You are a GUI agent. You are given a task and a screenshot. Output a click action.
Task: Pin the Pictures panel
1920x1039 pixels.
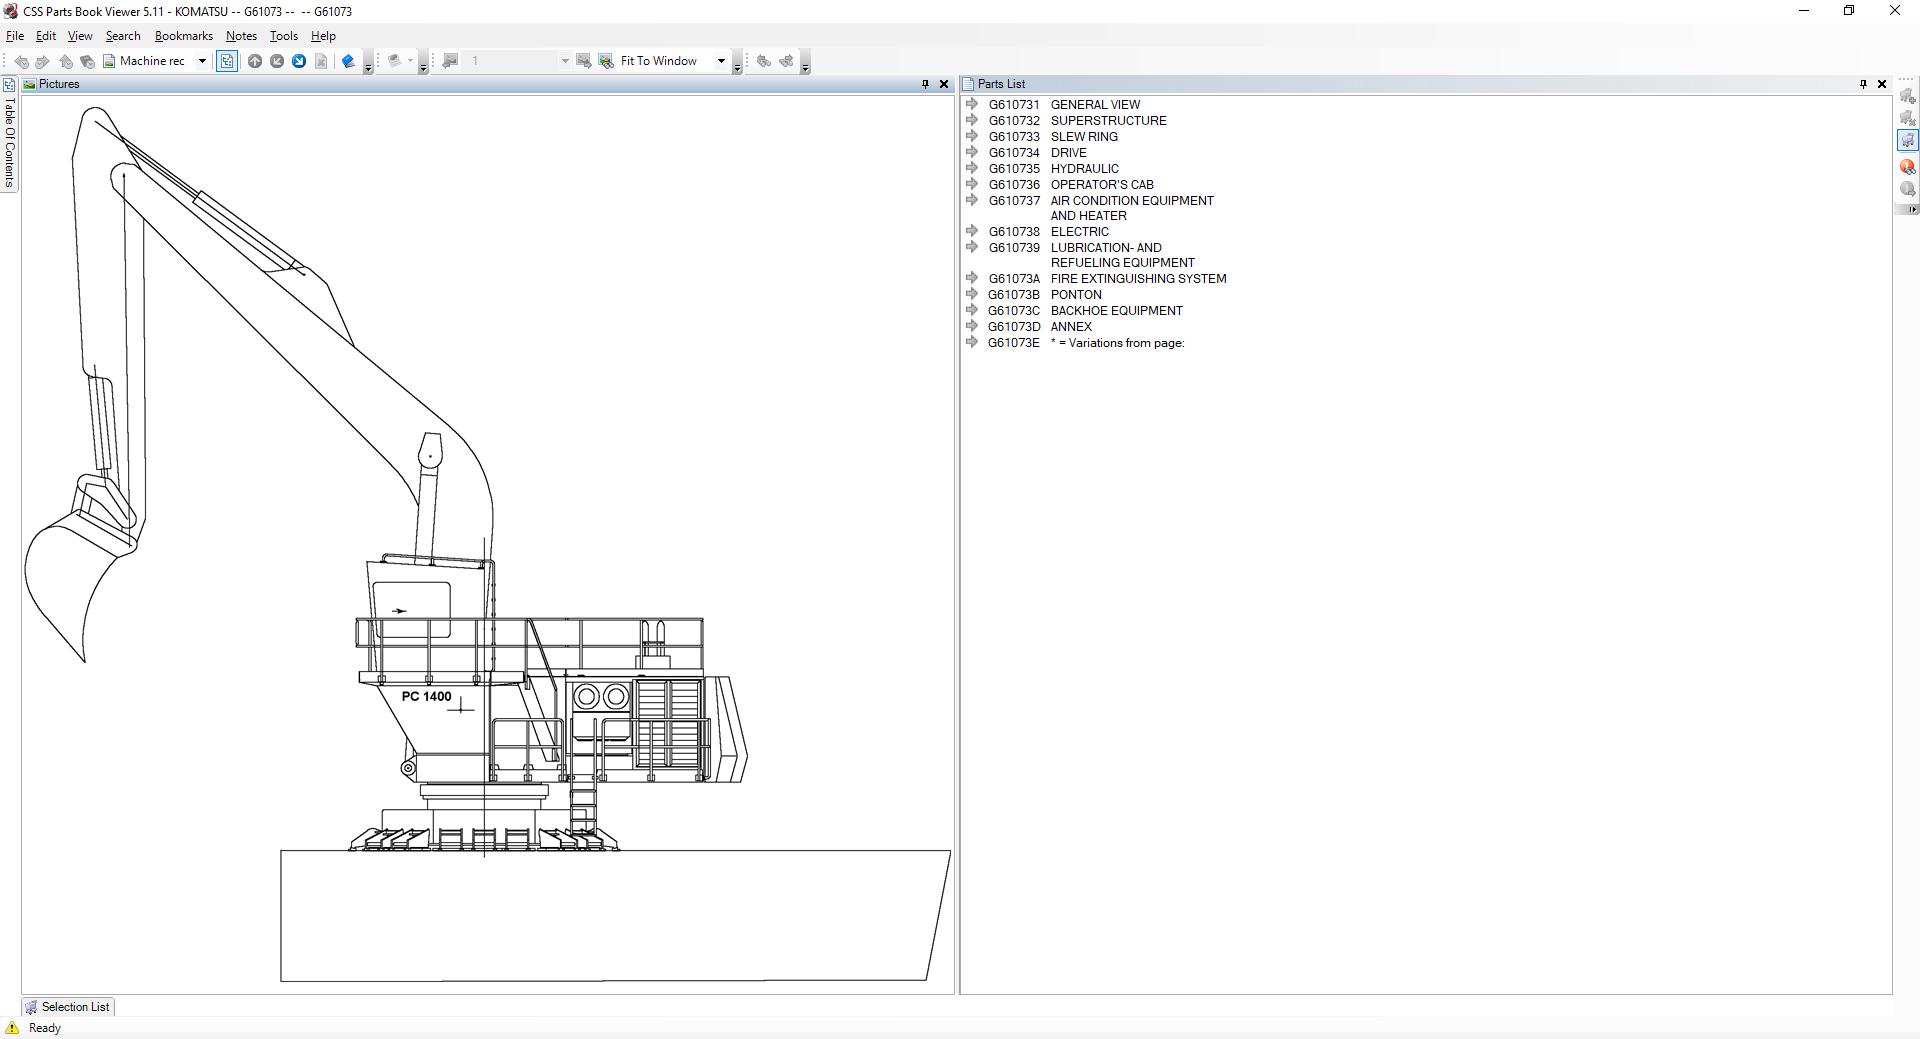click(x=925, y=84)
